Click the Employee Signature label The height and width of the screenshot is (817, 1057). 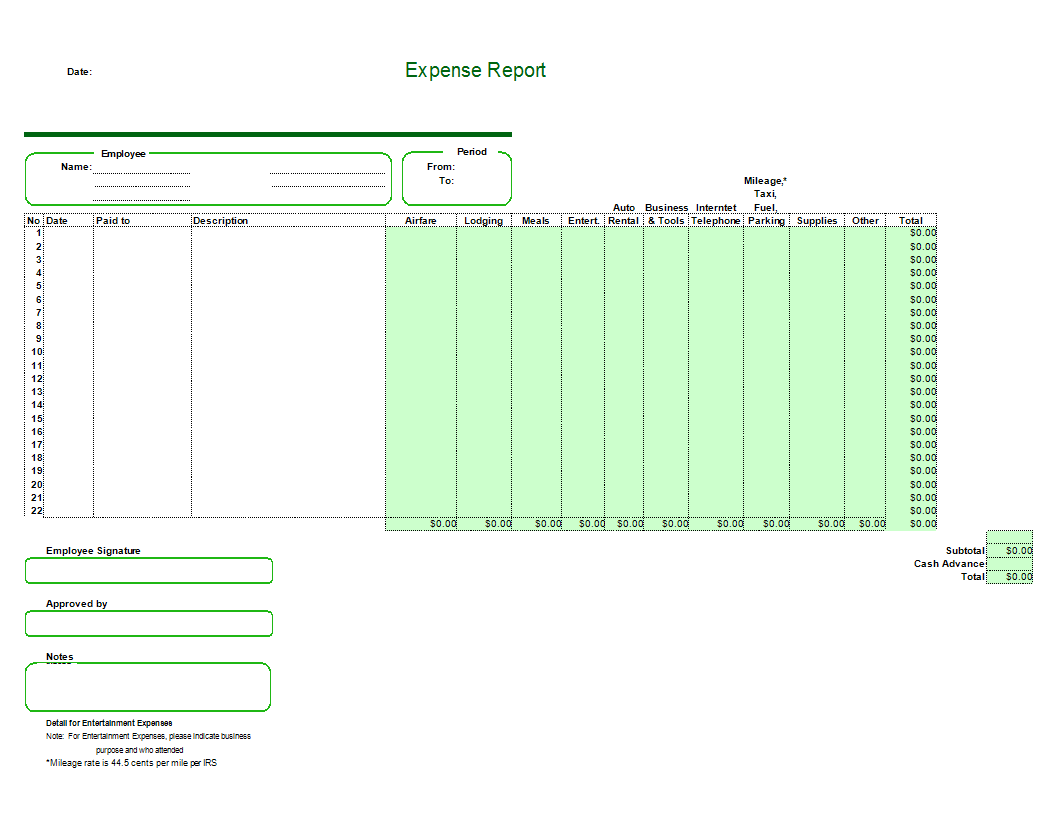pyautogui.click(x=93, y=551)
